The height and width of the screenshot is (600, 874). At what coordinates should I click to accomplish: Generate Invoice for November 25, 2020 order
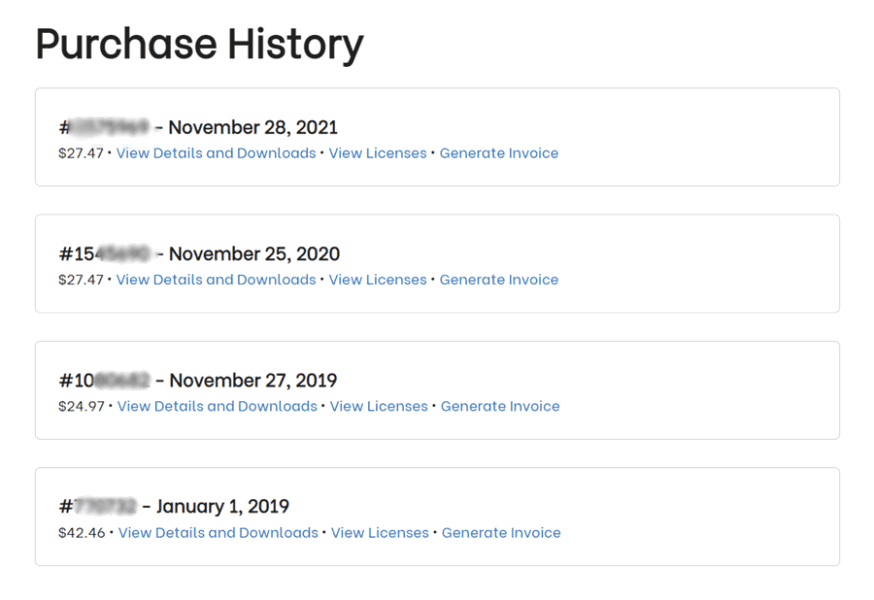[499, 280]
